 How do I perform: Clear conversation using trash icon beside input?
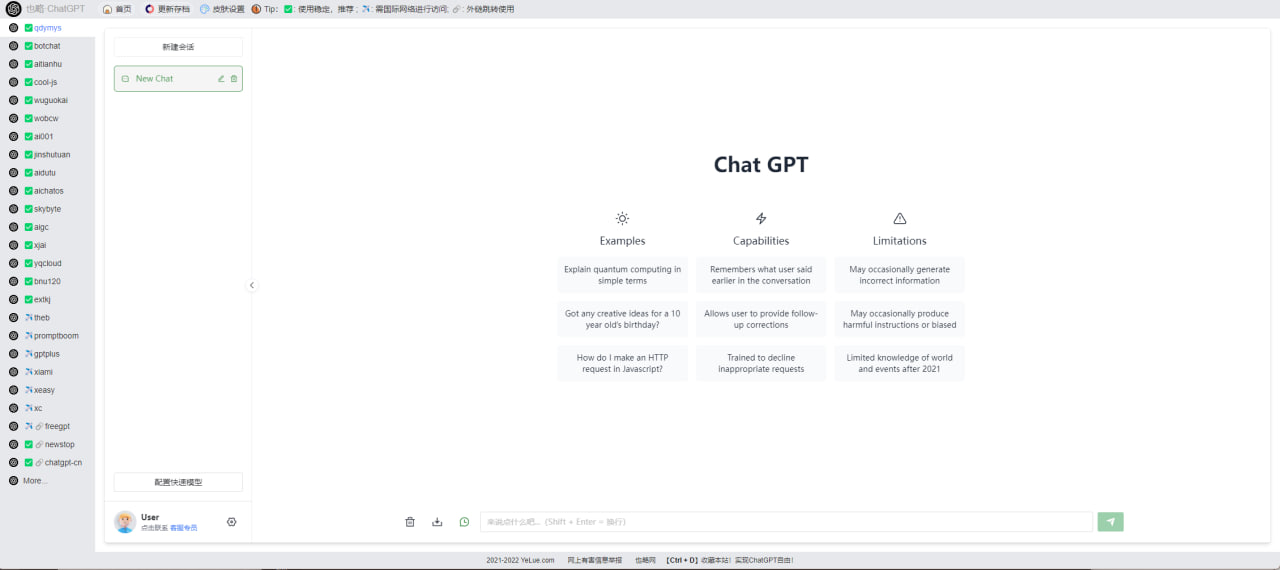pos(410,522)
